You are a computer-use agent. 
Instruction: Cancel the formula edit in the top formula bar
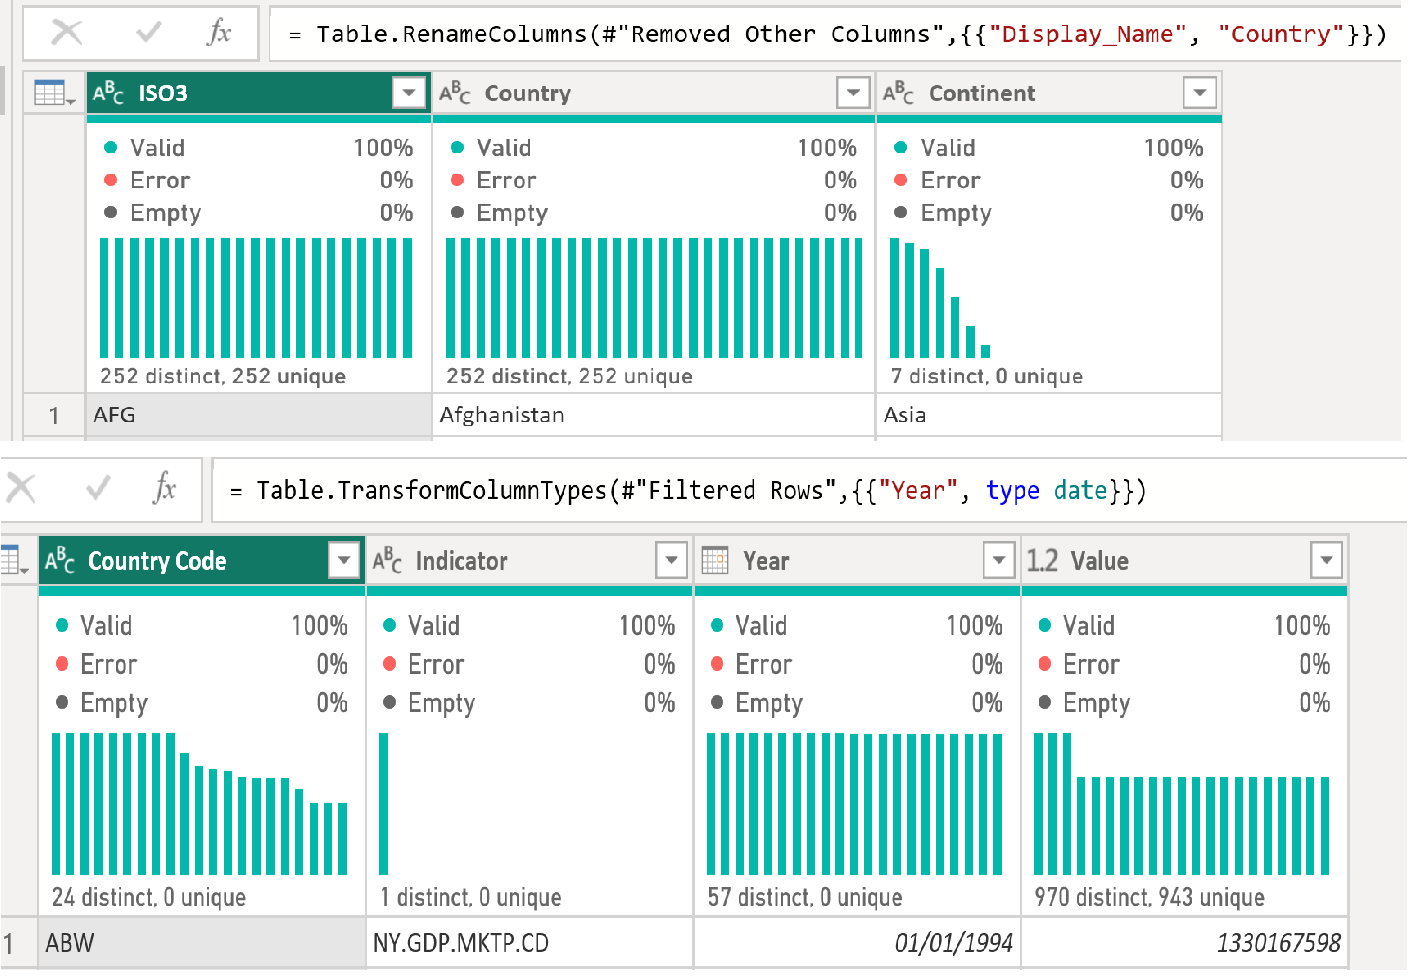(x=67, y=33)
